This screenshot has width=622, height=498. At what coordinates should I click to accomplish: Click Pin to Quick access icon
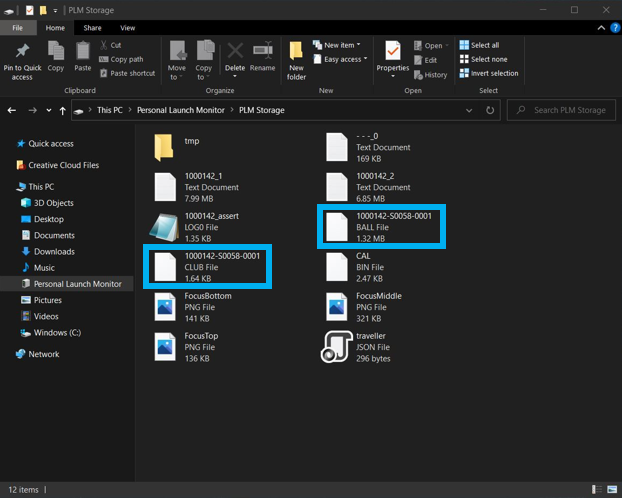(22, 61)
